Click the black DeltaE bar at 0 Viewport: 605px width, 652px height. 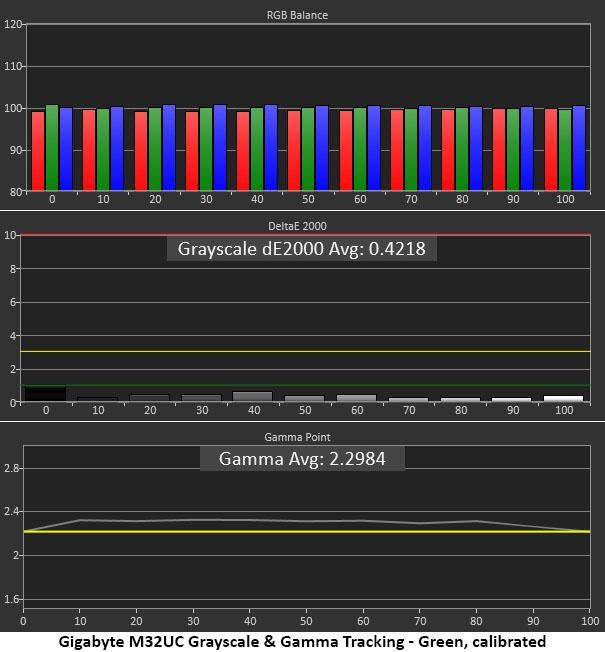point(45,394)
